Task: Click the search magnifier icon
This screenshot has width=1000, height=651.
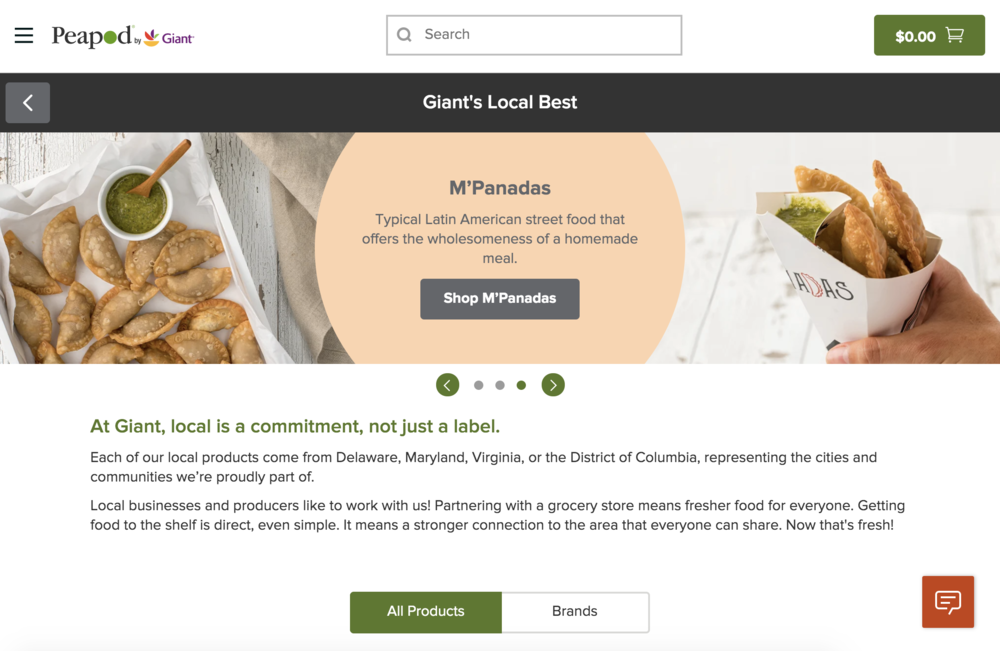Action: tap(405, 35)
